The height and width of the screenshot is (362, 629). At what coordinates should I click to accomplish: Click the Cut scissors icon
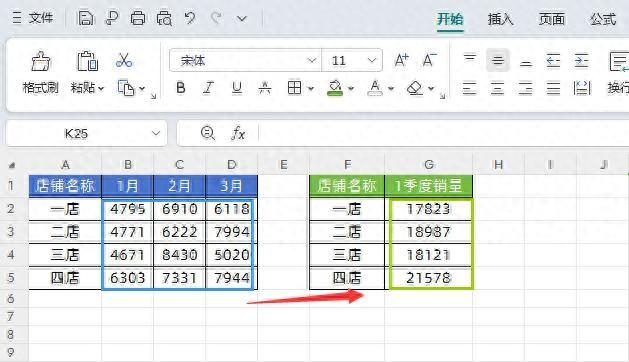(x=124, y=60)
